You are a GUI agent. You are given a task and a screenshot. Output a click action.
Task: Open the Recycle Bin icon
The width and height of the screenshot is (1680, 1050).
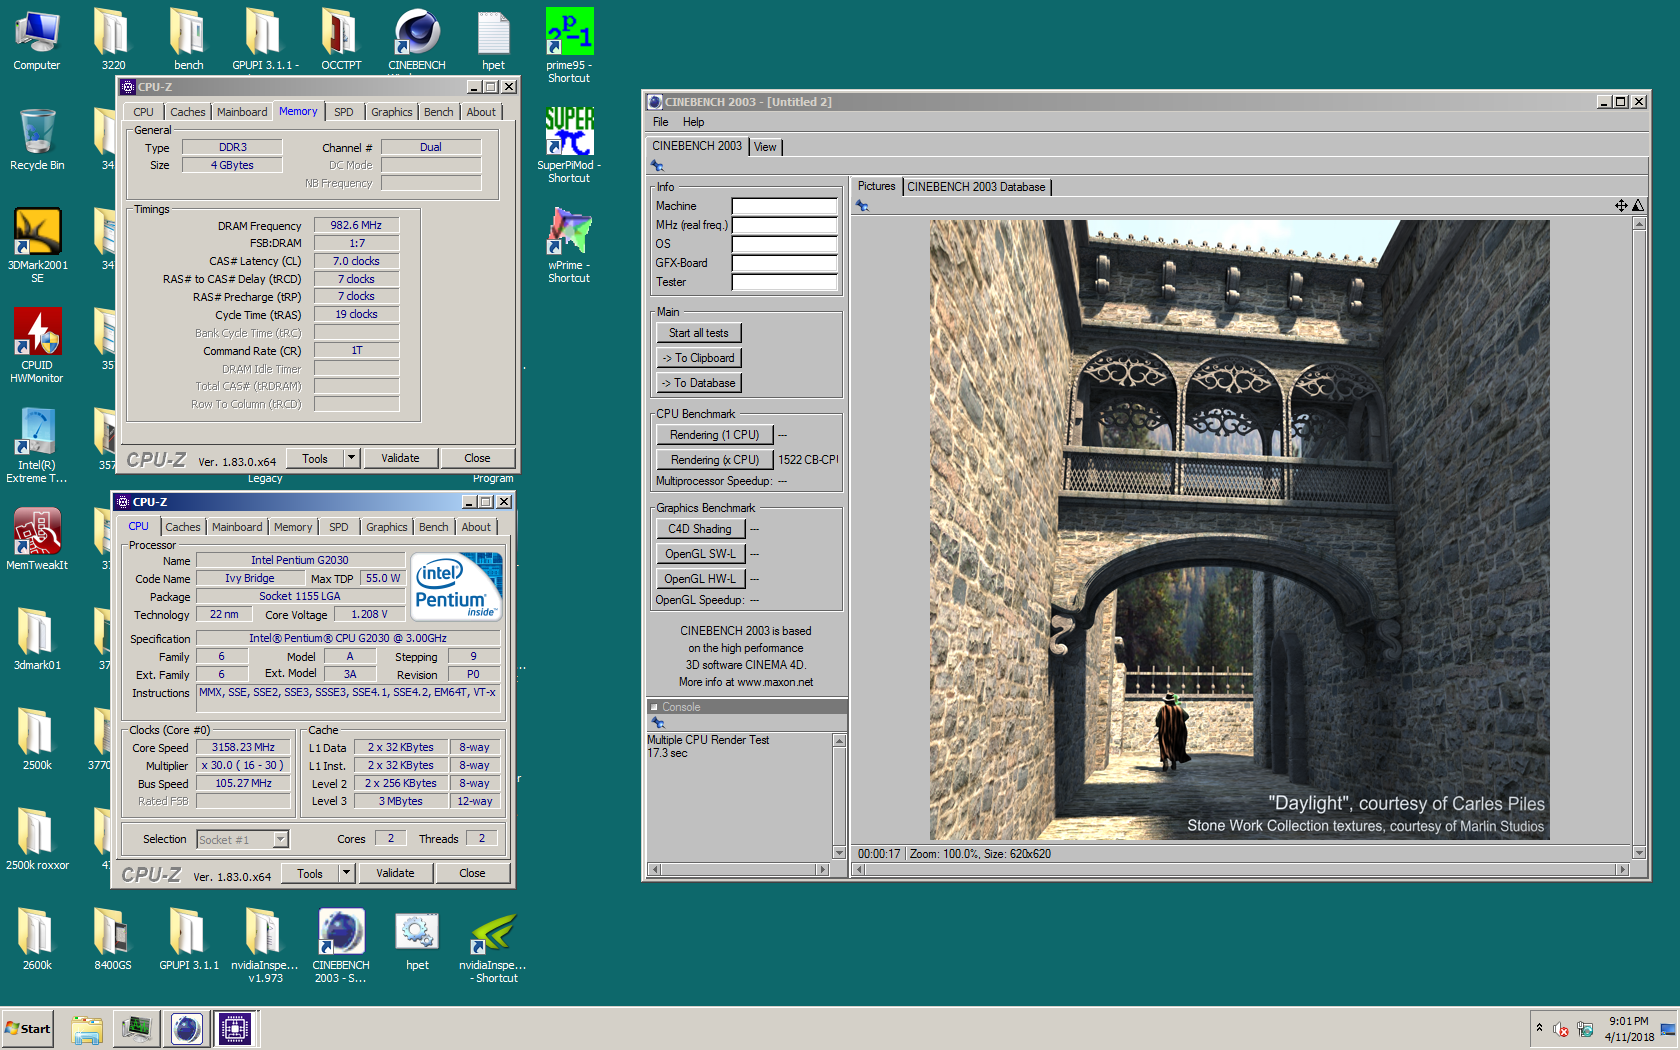[x=37, y=140]
